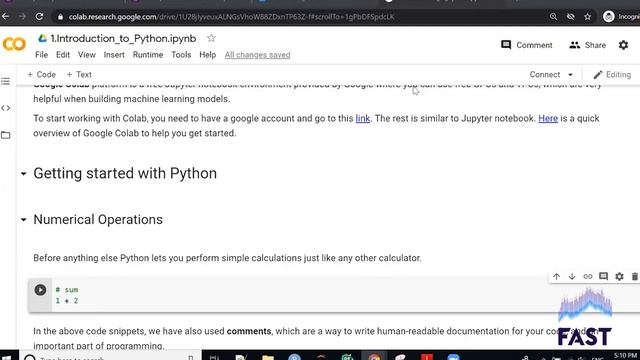Go forward in the browser
This screenshot has width=640, height=360.
tap(22, 17)
